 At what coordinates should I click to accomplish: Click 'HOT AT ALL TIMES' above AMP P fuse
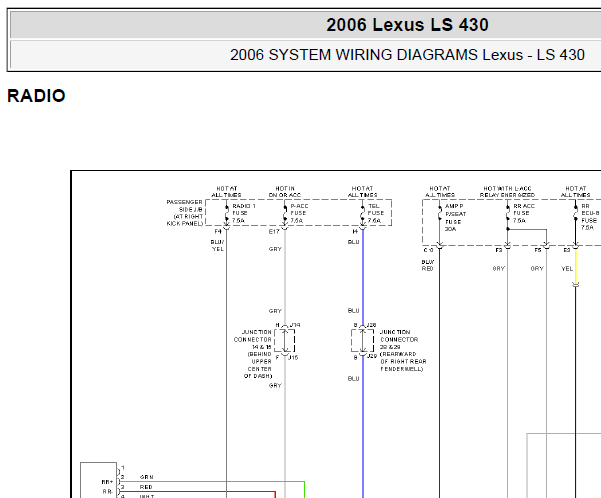tap(440, 192)
